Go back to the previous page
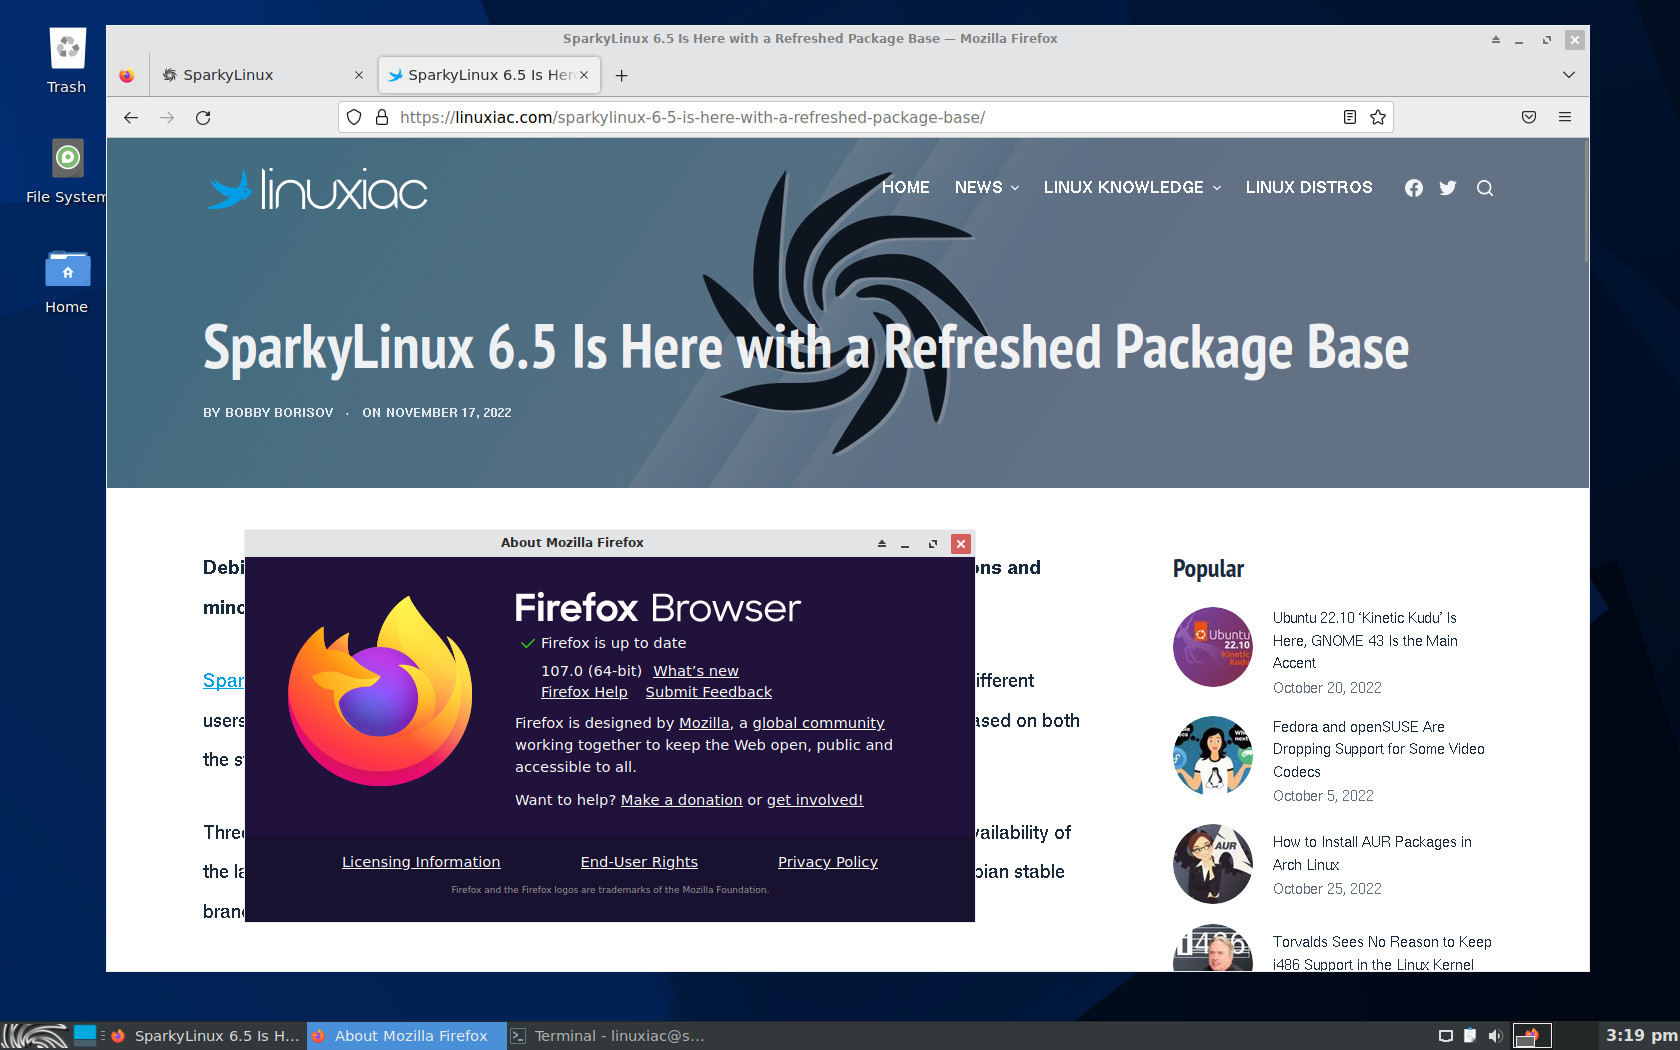Image resolution: width=1680 pixels, height=1050 pixels. pyautogui.click(x=131, y=118)
